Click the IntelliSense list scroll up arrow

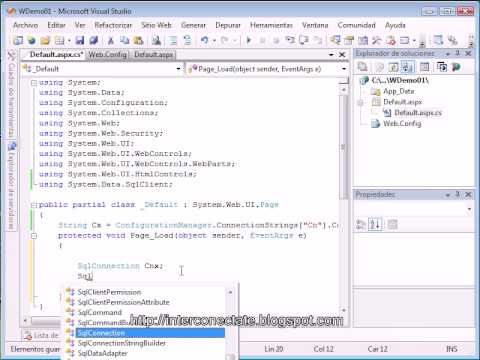[x=230, y=292]
